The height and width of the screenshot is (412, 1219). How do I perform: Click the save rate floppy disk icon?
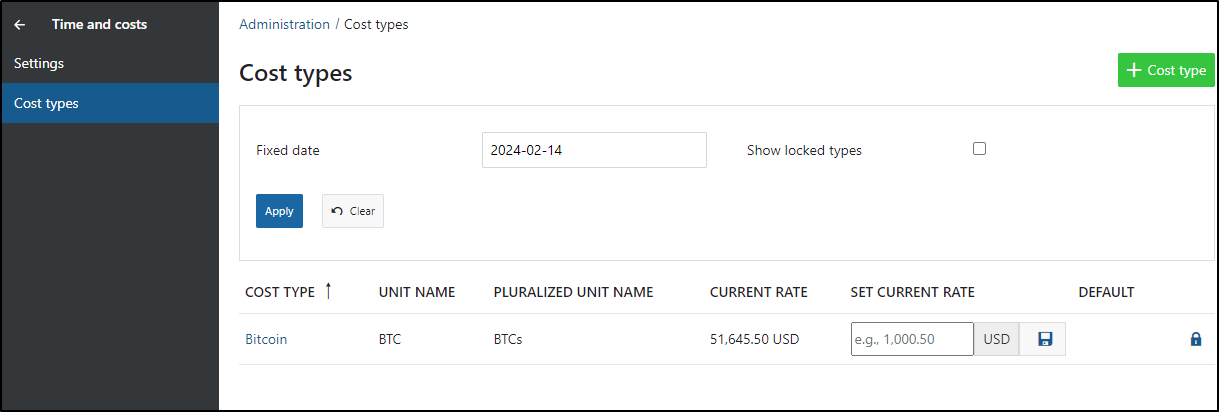click(x=1045, y=339)
